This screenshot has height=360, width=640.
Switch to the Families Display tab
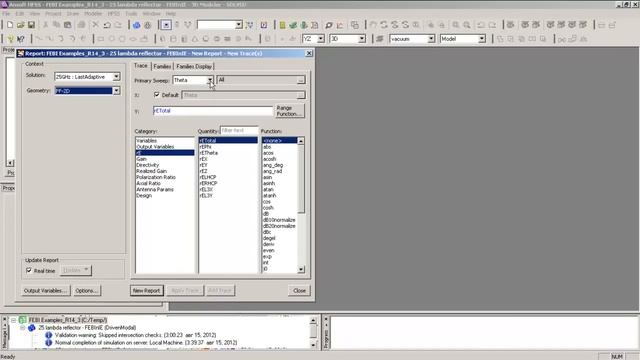tap(194, 66)
